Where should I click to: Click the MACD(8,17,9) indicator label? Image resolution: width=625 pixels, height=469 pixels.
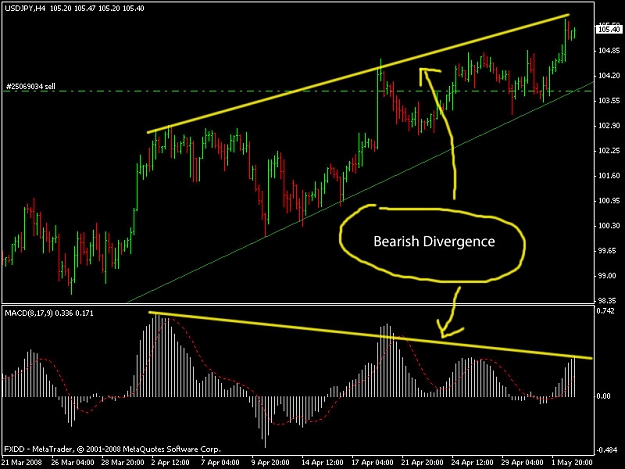[x=29, y=313]
